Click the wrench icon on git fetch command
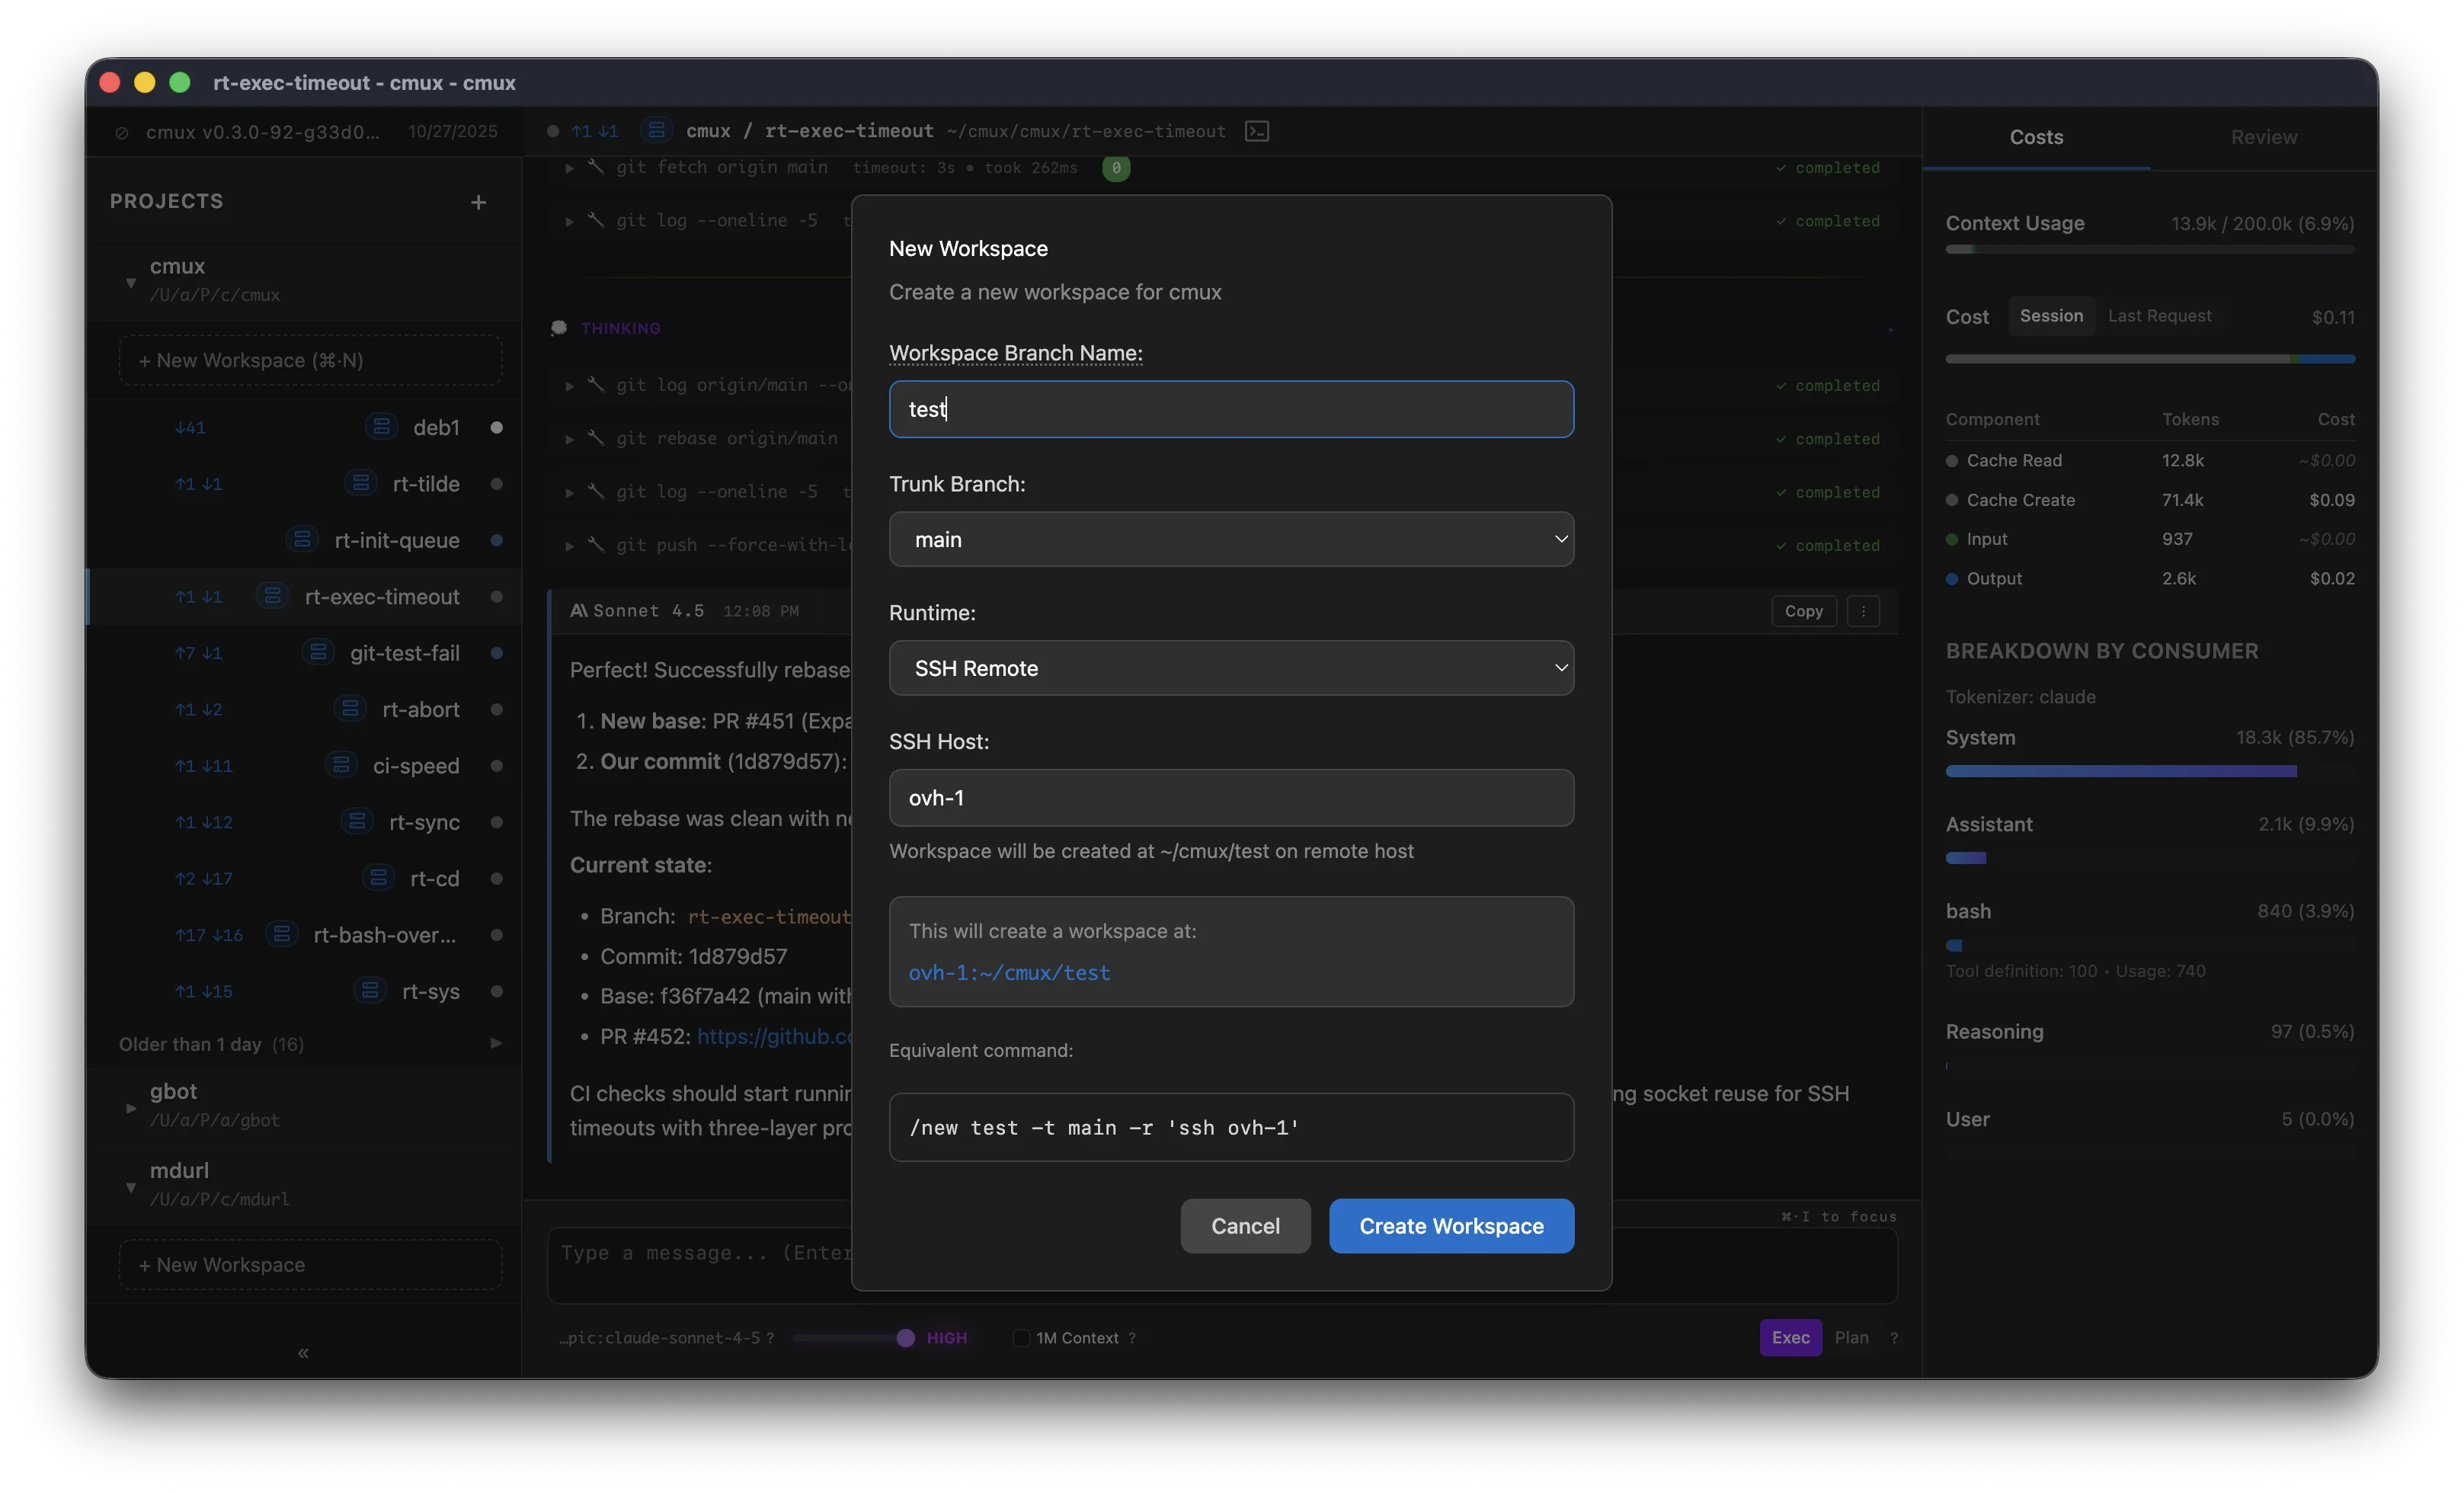The image size is (2464, 1492). click(597, 168)
